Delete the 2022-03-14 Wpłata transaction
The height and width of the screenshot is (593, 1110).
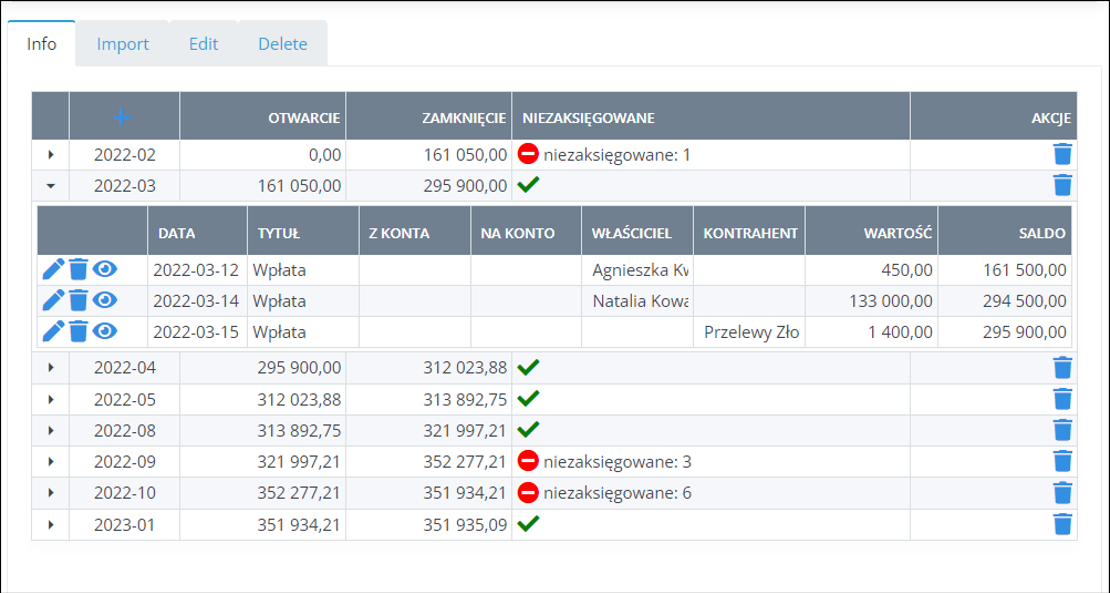(x=79, y=300)
